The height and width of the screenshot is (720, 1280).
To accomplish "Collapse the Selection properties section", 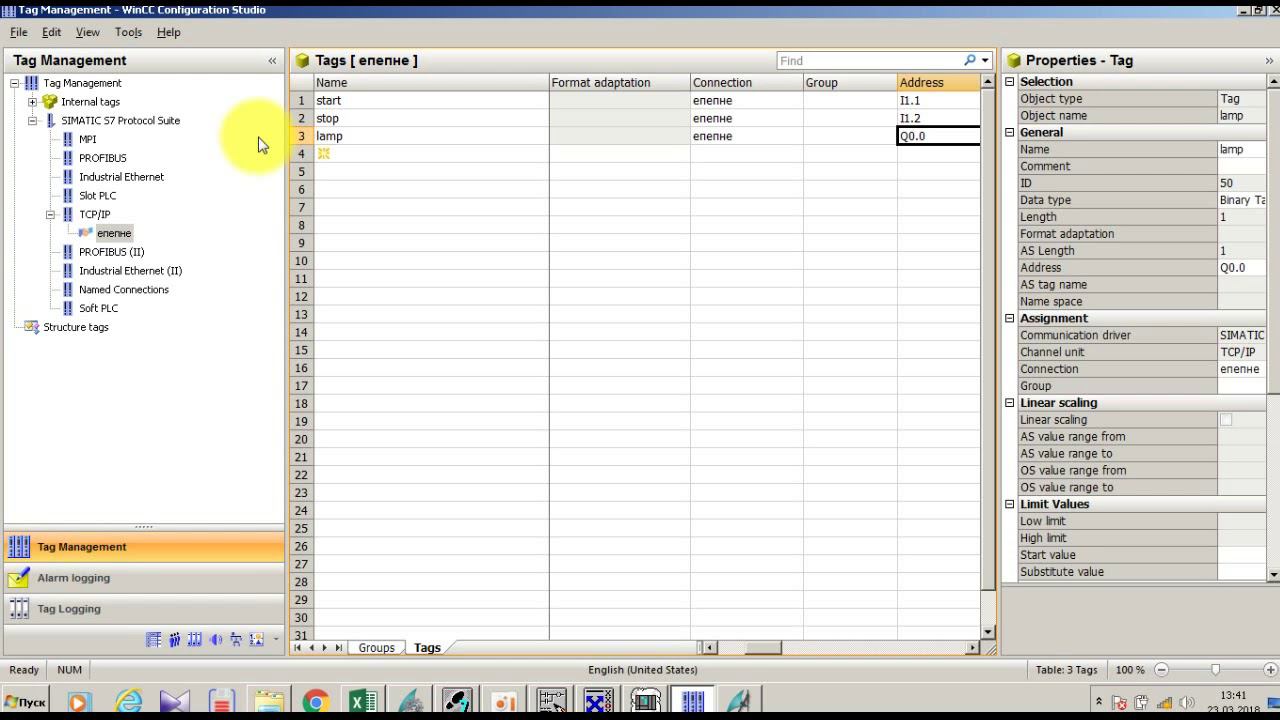I will (x=1009, y=82).
